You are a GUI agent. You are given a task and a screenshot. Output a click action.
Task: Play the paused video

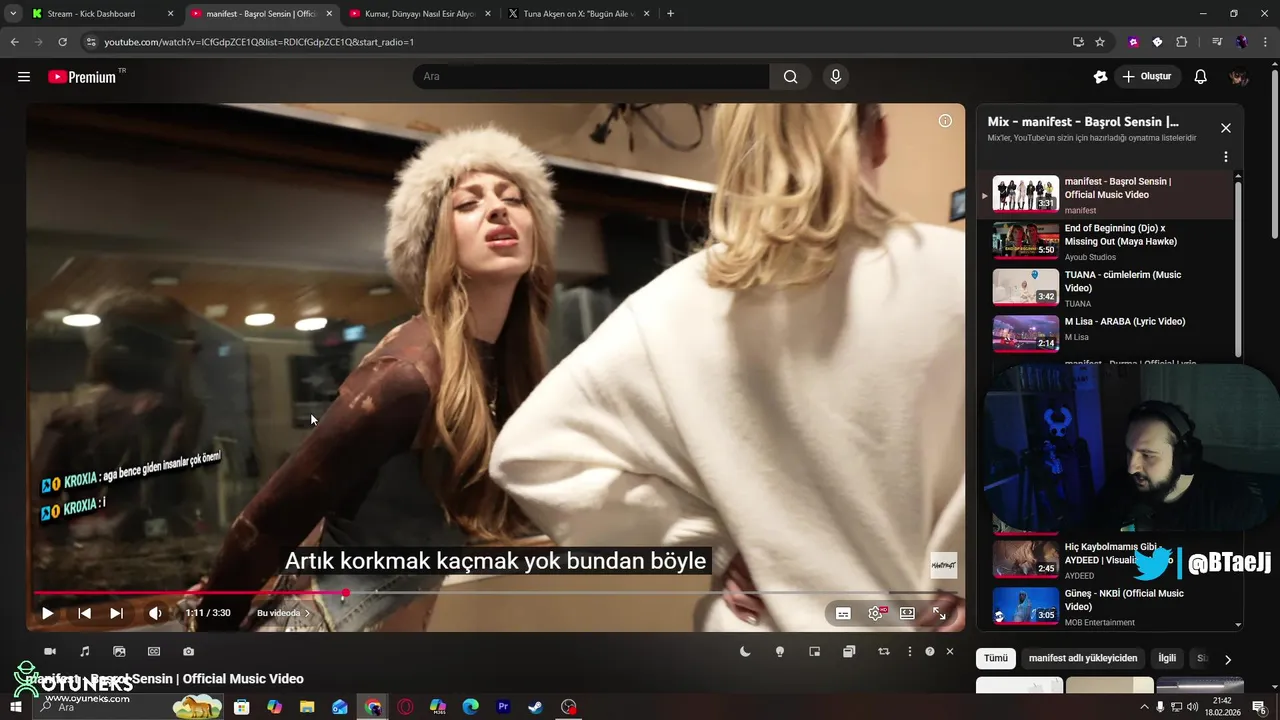point(47,613)
